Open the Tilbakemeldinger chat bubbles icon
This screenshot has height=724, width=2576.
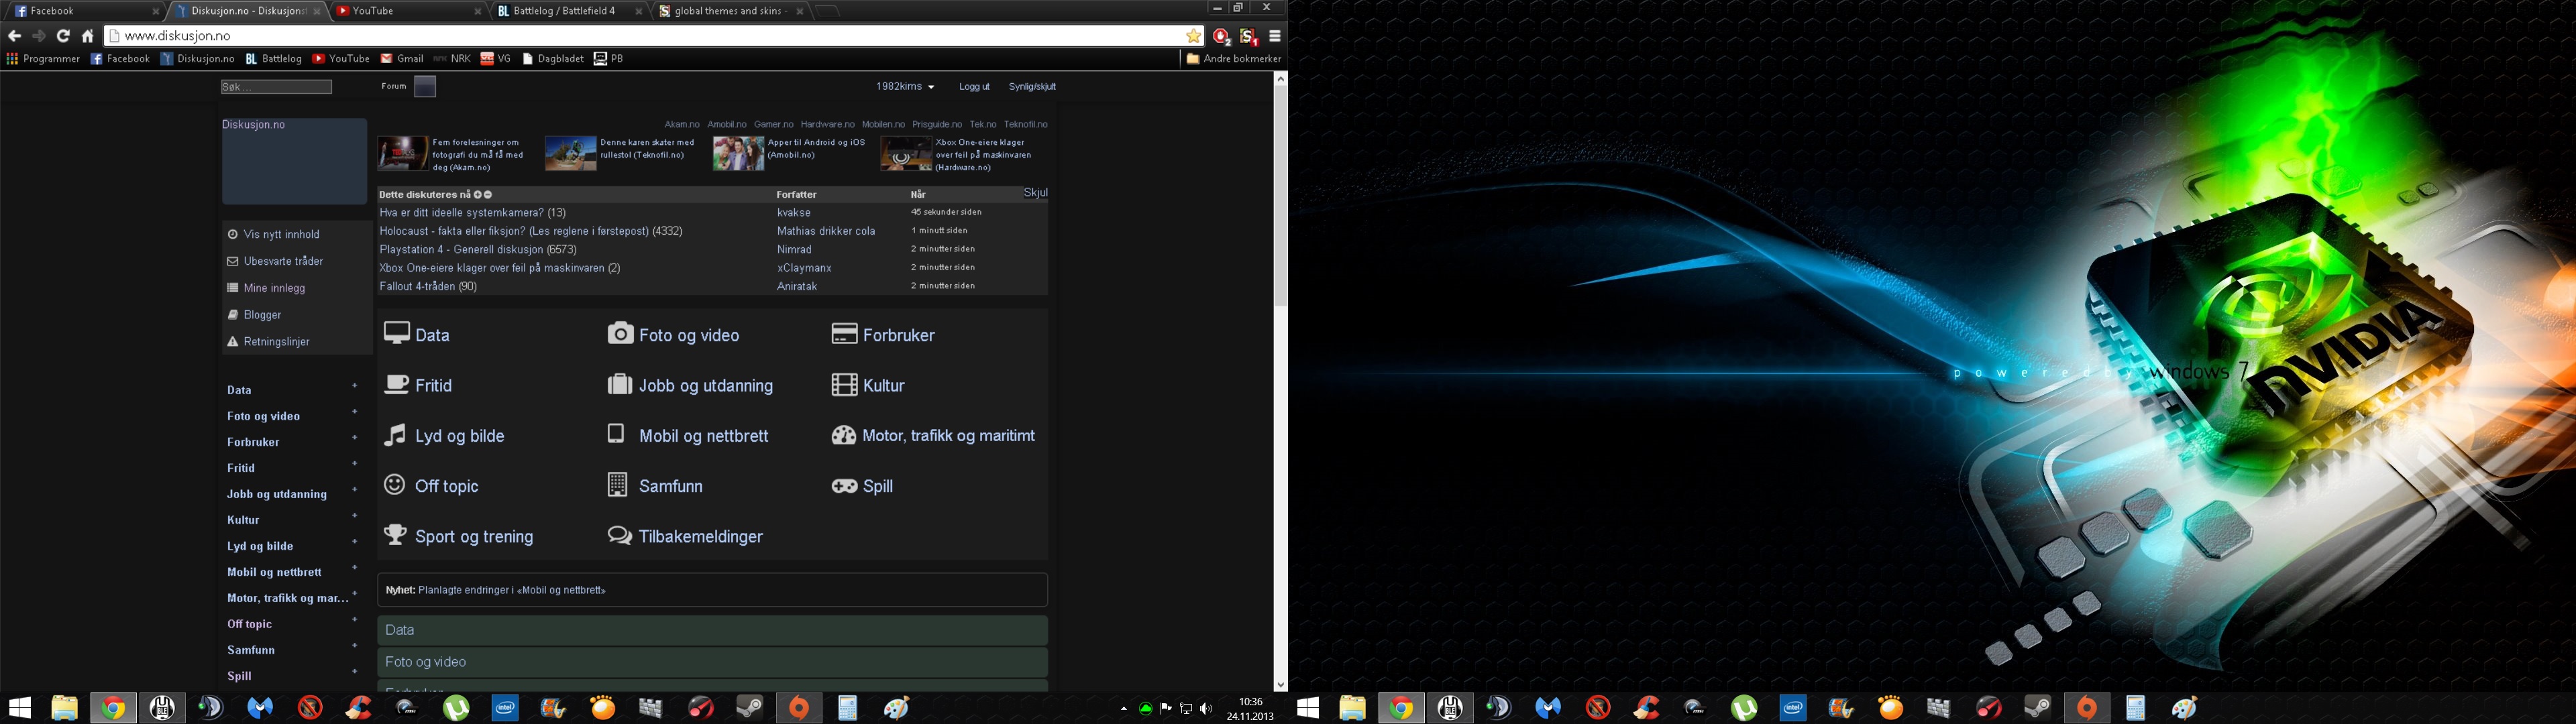(620, 536)
